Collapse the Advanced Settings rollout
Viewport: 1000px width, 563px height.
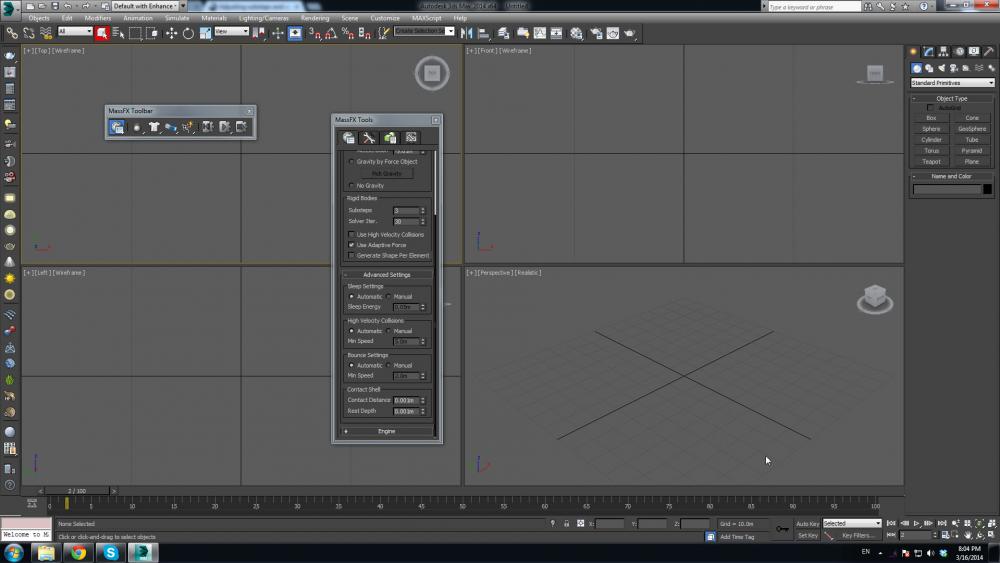[386, 274]
